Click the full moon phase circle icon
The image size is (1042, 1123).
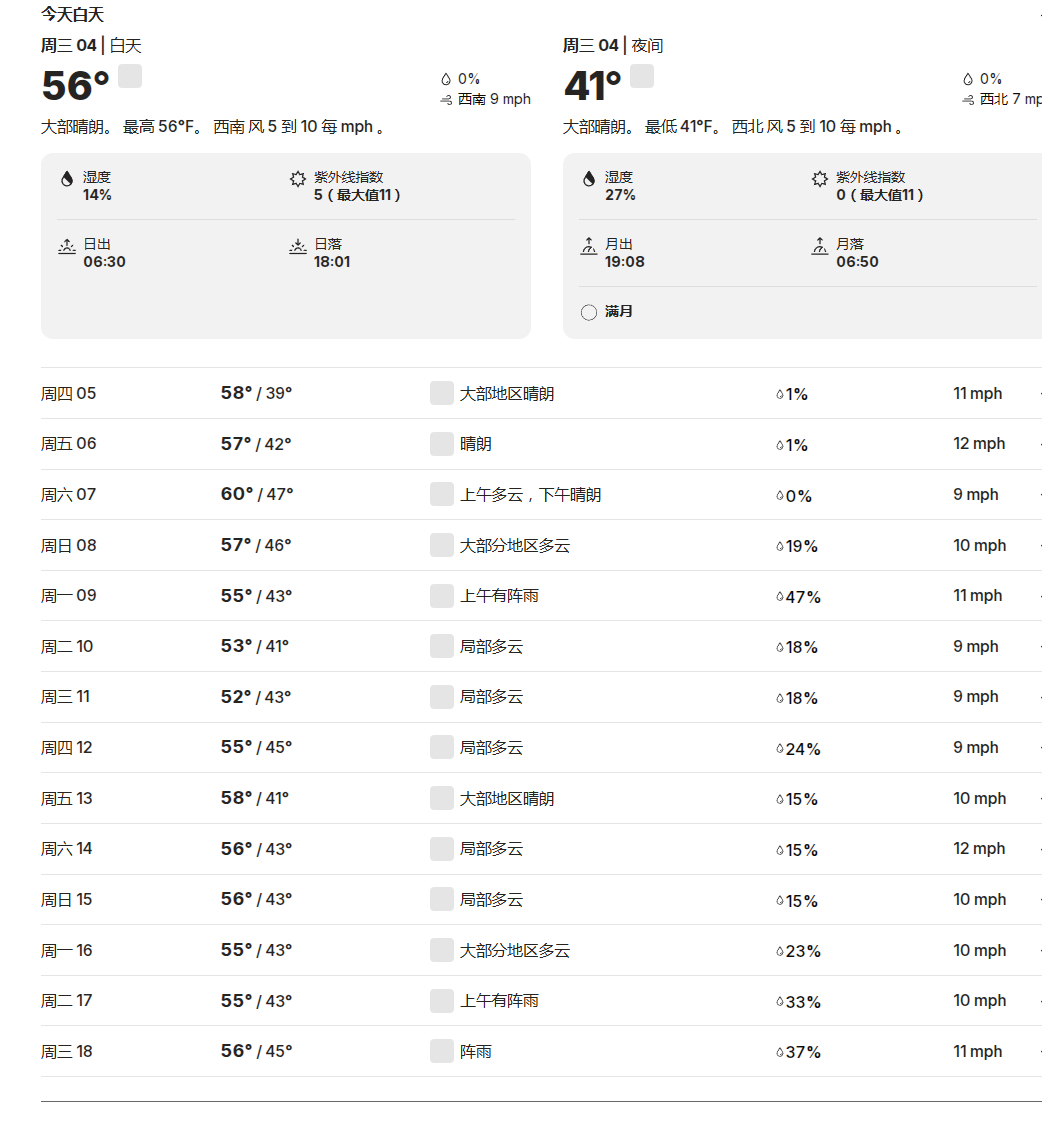pyautogui.click(x=589, y=313)
